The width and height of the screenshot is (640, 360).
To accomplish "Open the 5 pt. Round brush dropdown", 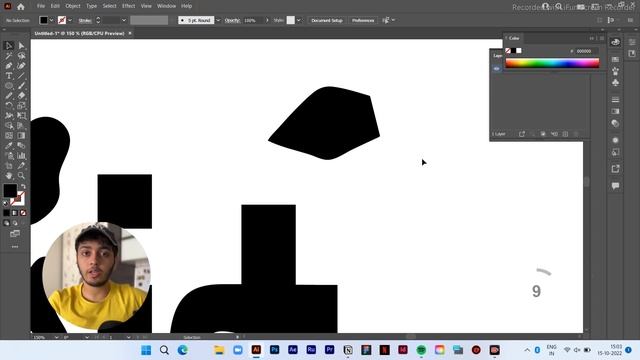I will 218,20.
